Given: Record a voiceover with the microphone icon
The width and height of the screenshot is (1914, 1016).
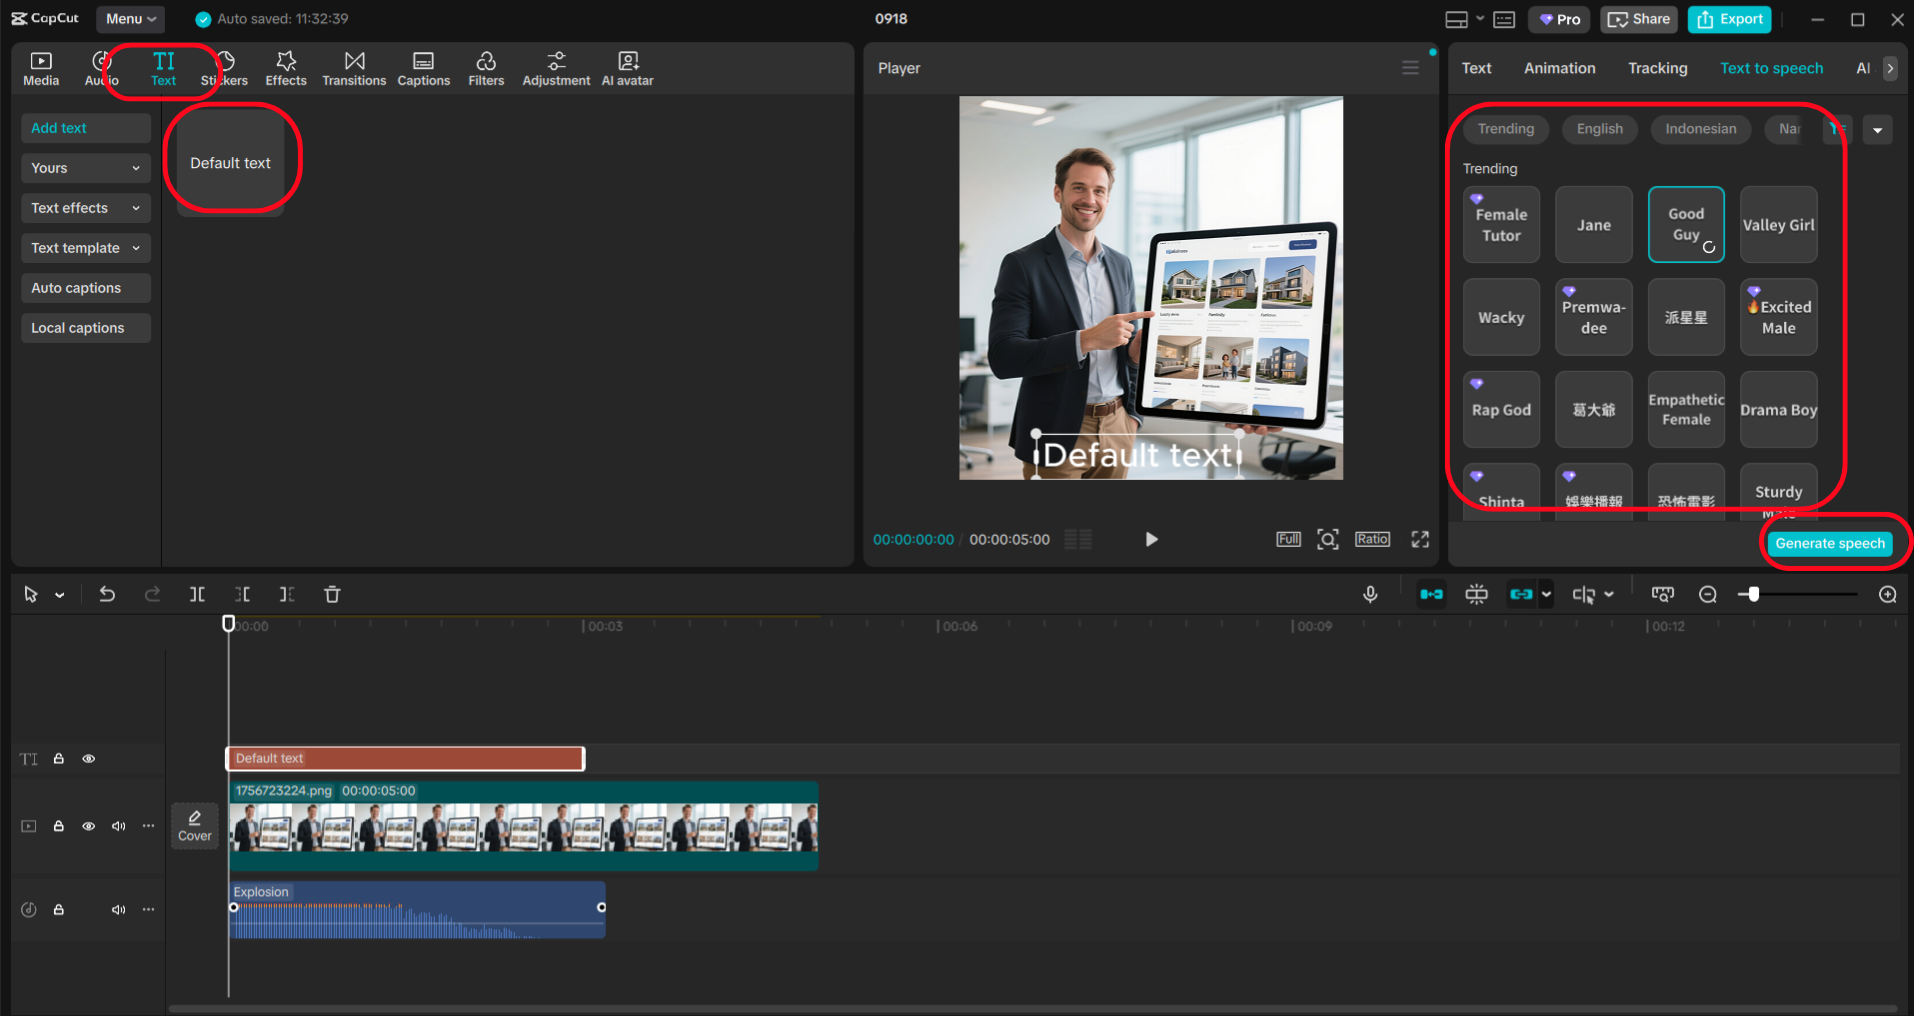Looking at the screenshot, I should pos(1370,593).
